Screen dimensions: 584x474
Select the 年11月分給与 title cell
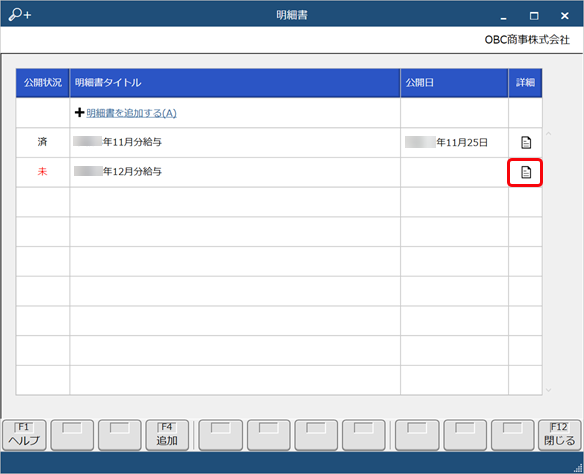235,142
